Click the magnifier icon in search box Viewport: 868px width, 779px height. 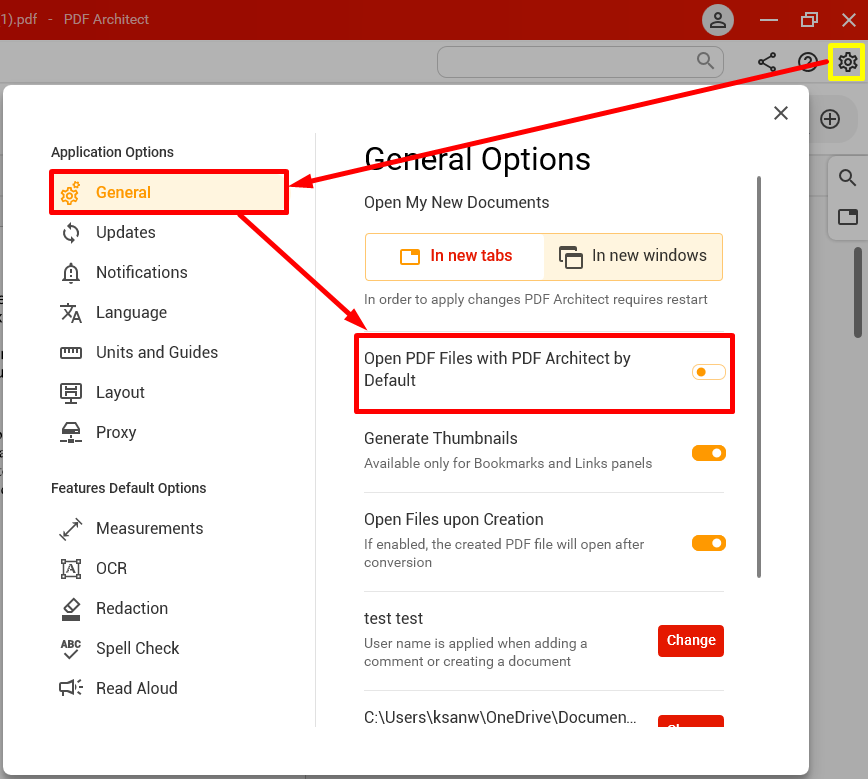click(x=705, y=60)
